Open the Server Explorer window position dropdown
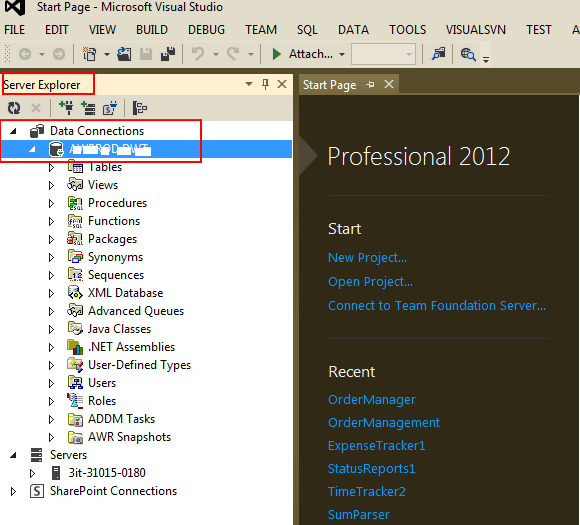The width and height of the screenshot is (580, 525). click(249, 84)
